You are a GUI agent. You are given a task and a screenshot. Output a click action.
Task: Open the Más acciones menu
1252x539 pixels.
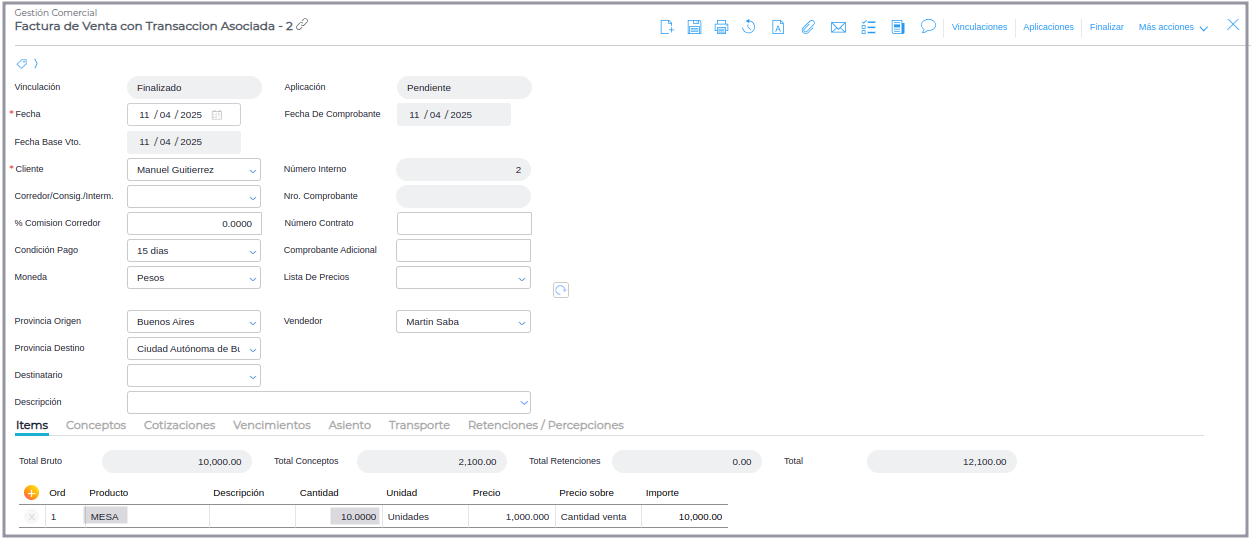click(x=1173, y=27)
